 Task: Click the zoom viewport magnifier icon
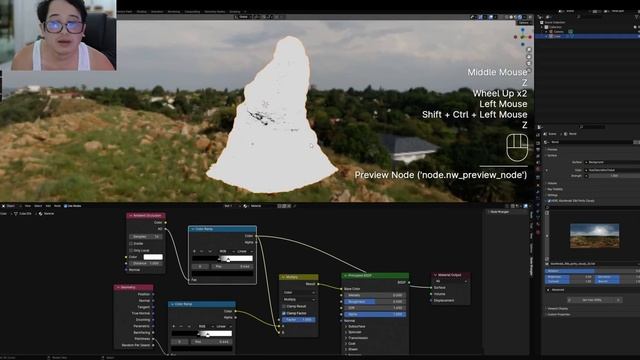(529, 50)
